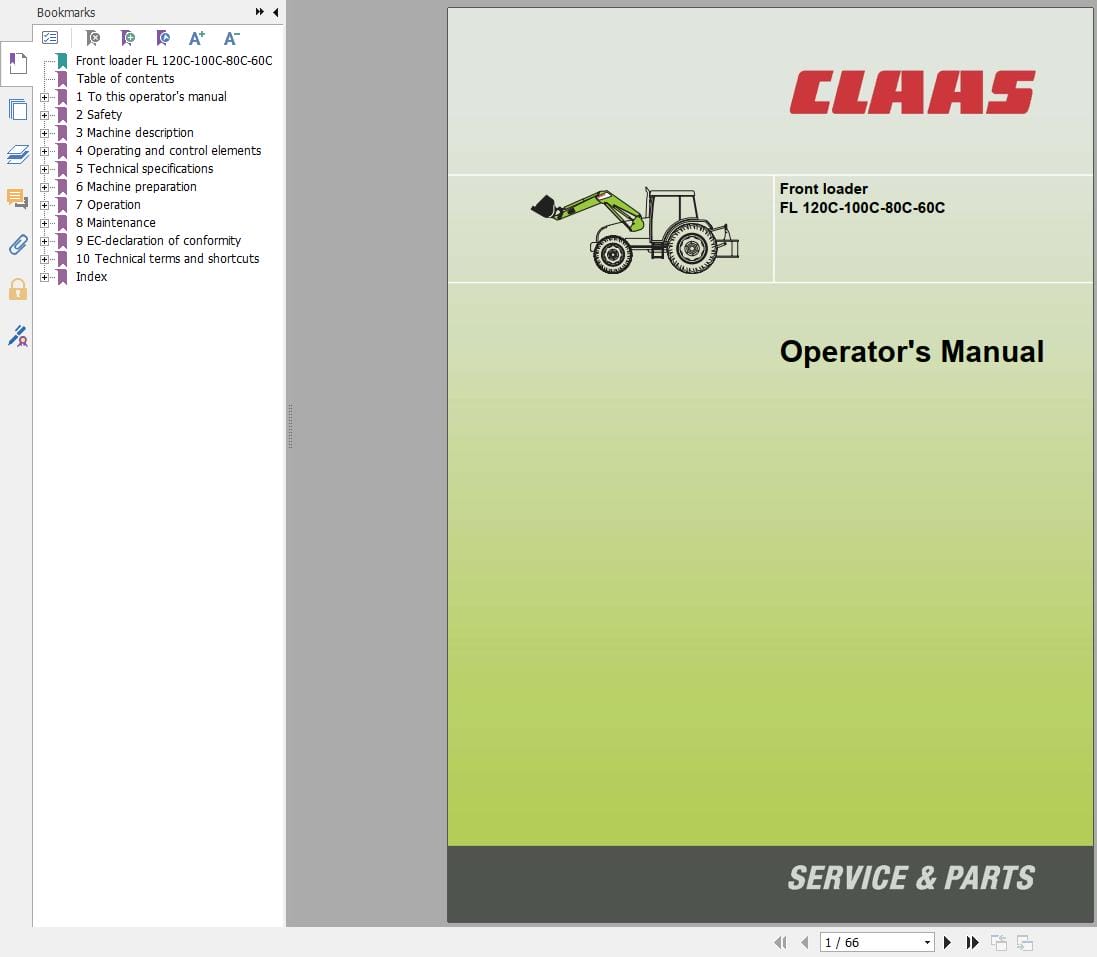The height and width of the screenshot is (957, 1097).
Task: Click 'FL 120C-100C-80C-60C' text on cover page
Action: click(862, 208)
